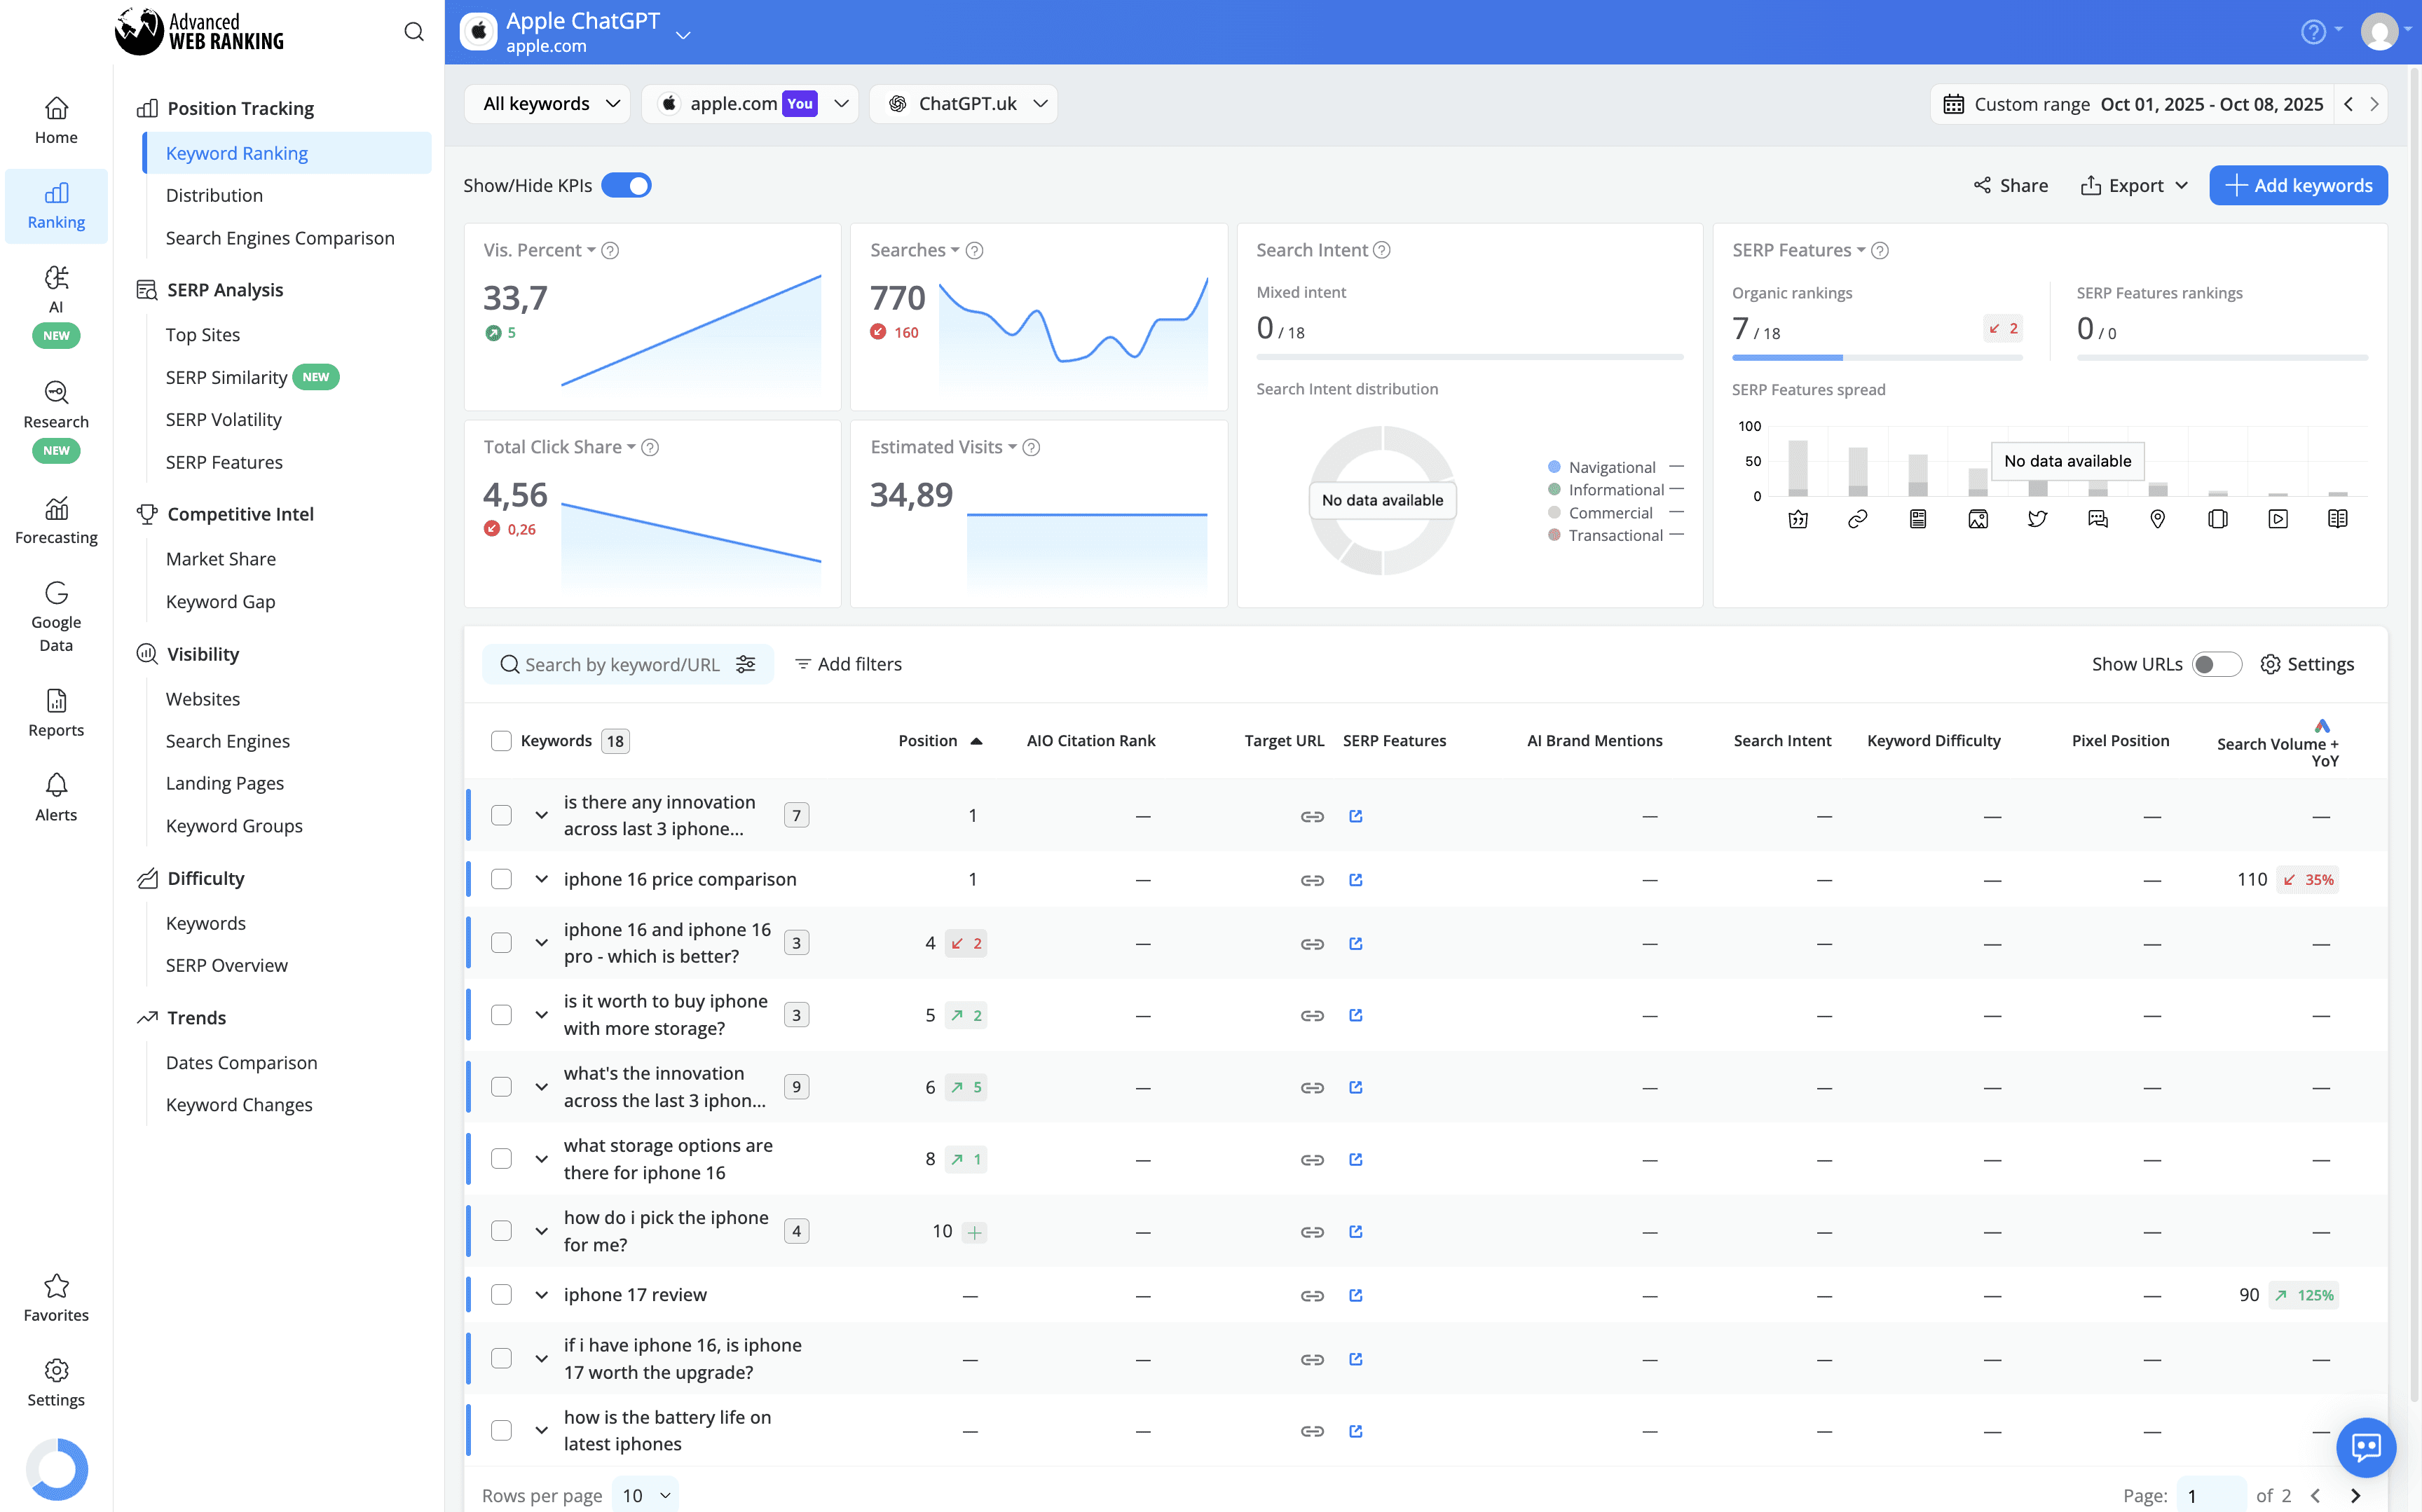Open the ChatGPT.uk search engine dropdown
This screenshot has width=2422, height=1512.
click(x=964, y=104)
